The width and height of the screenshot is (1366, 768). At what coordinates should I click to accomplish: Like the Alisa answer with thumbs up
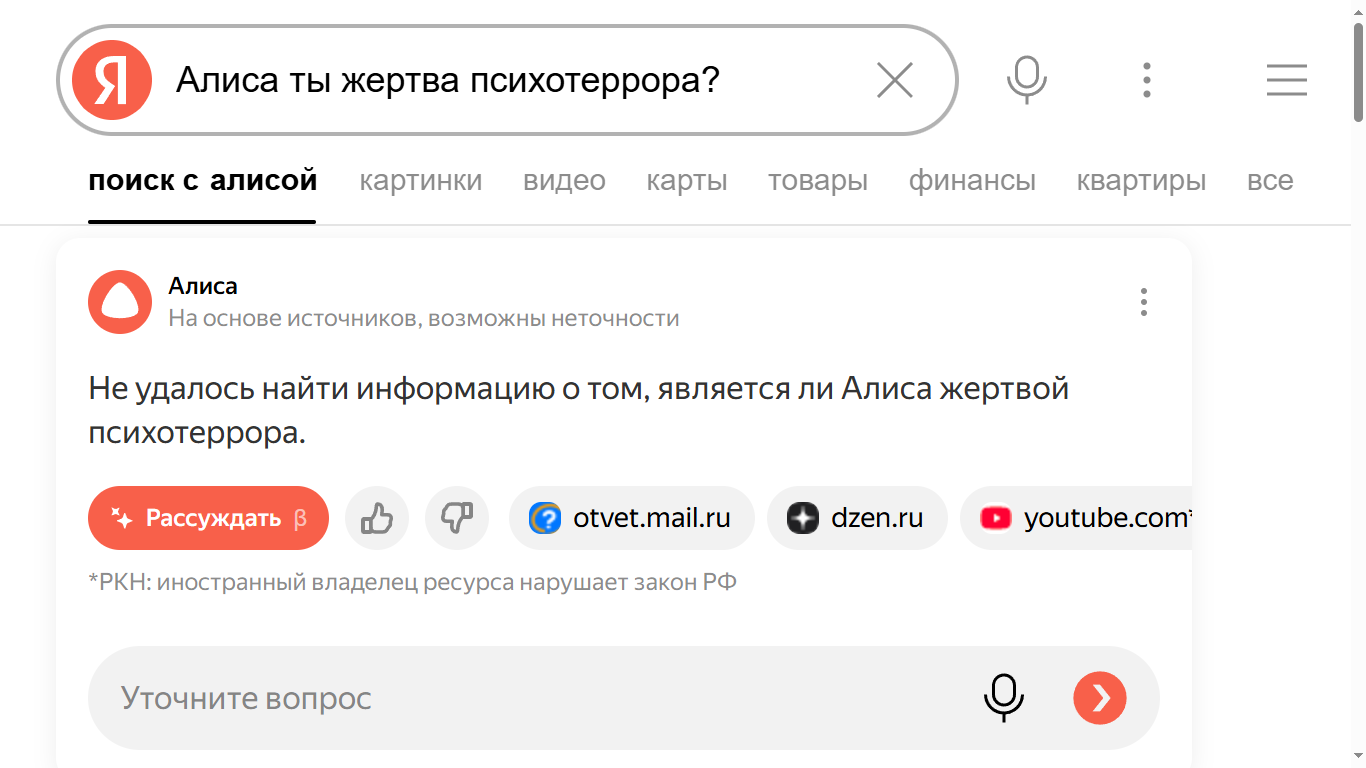point(377,518)
